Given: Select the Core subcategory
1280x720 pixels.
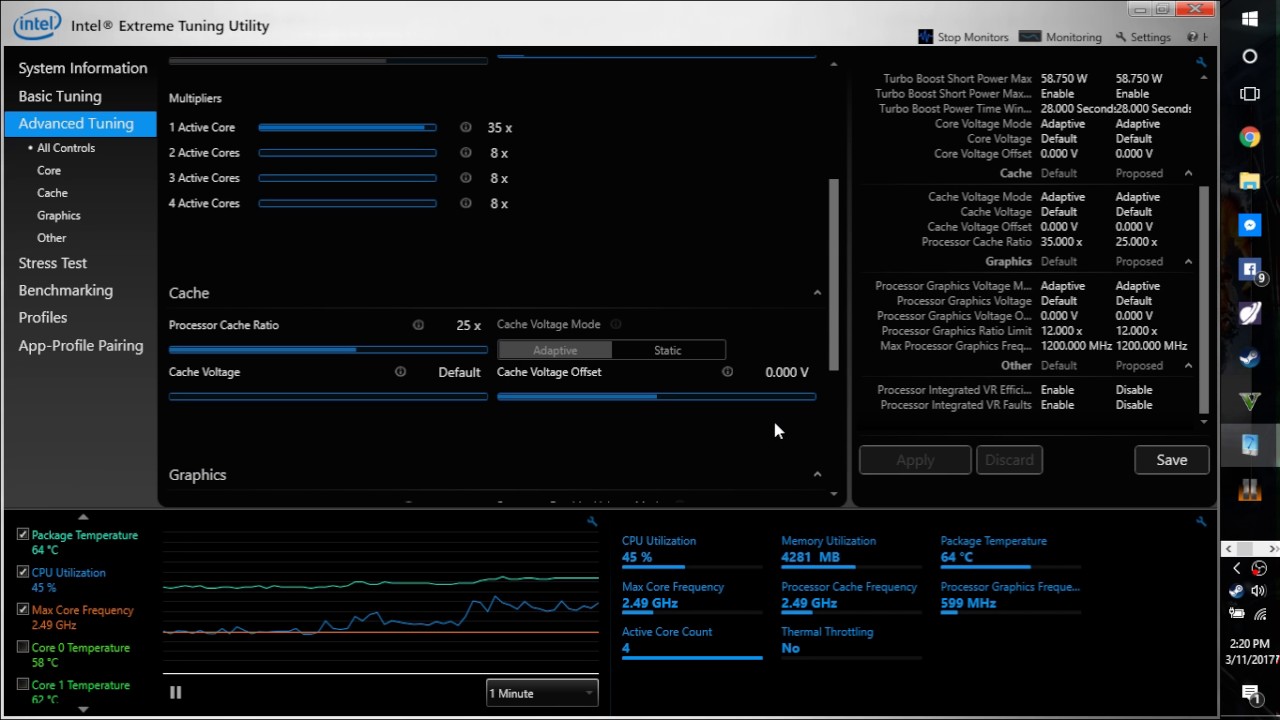Looking at the screenshot, I should [49, 170].
